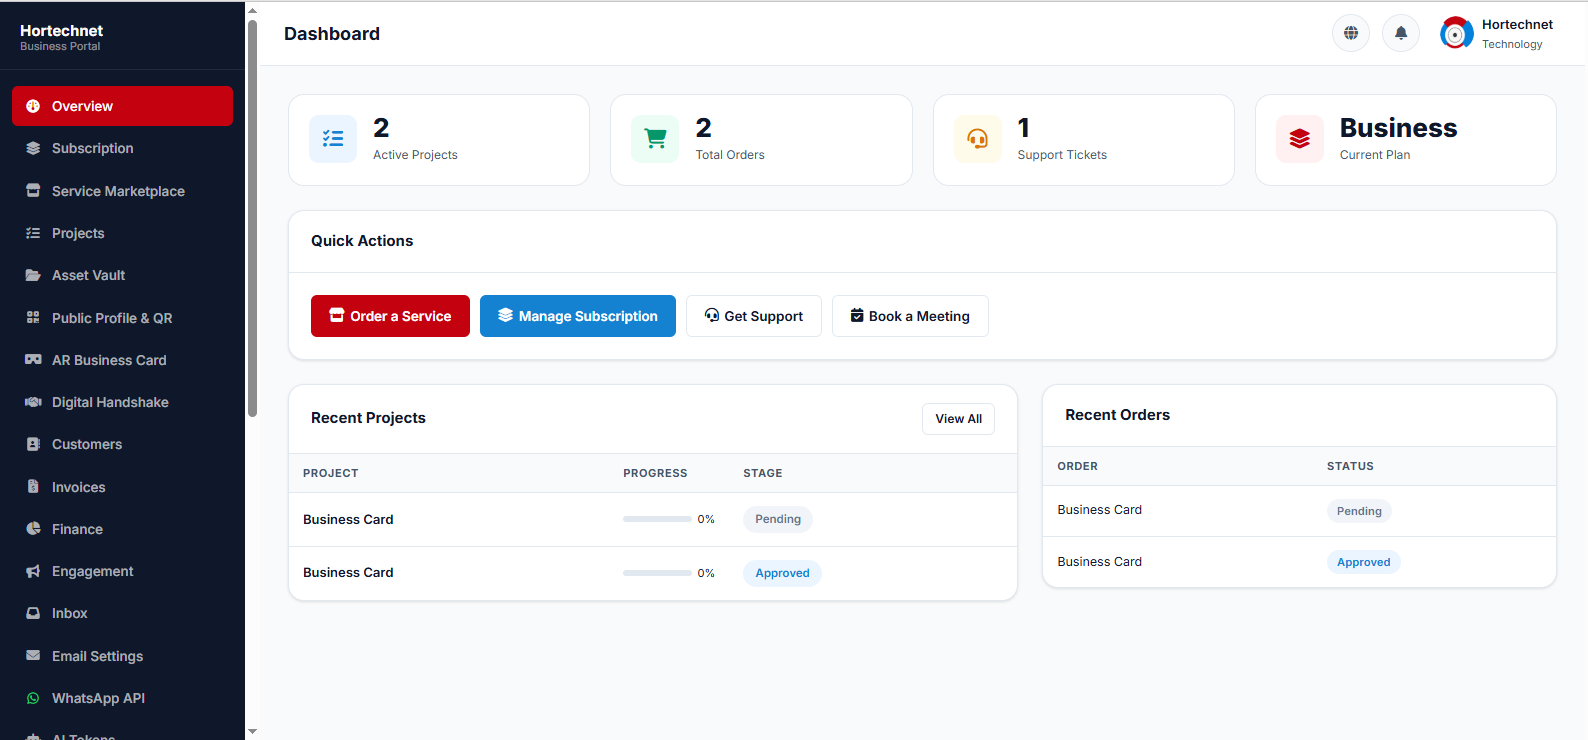Click the progress bar of Pending project
Viewport: 1588px width, 740px height.
[x=657, y=519]
